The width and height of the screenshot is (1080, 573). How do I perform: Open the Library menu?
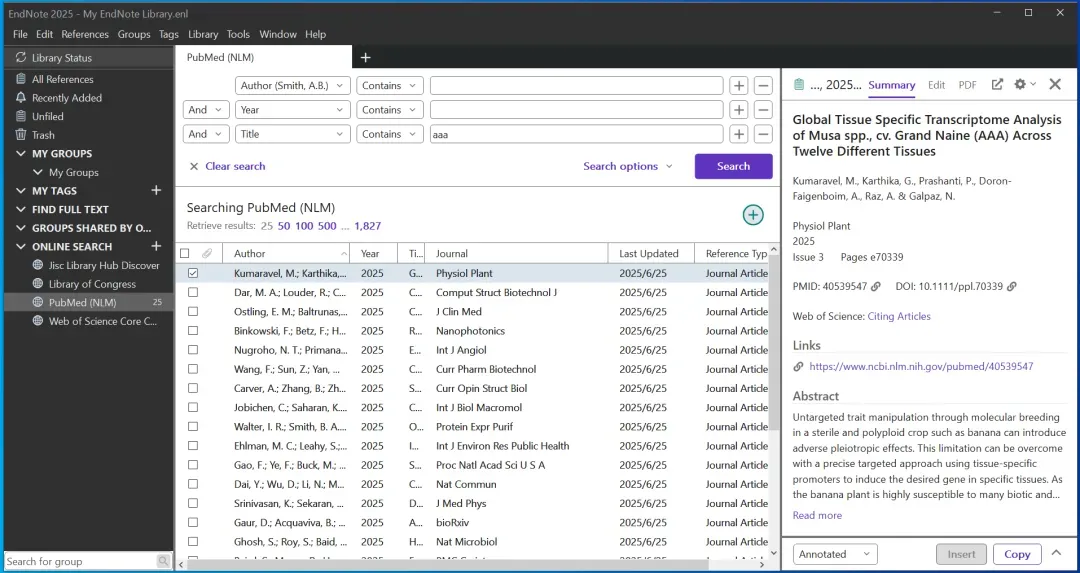pos(202,34)
